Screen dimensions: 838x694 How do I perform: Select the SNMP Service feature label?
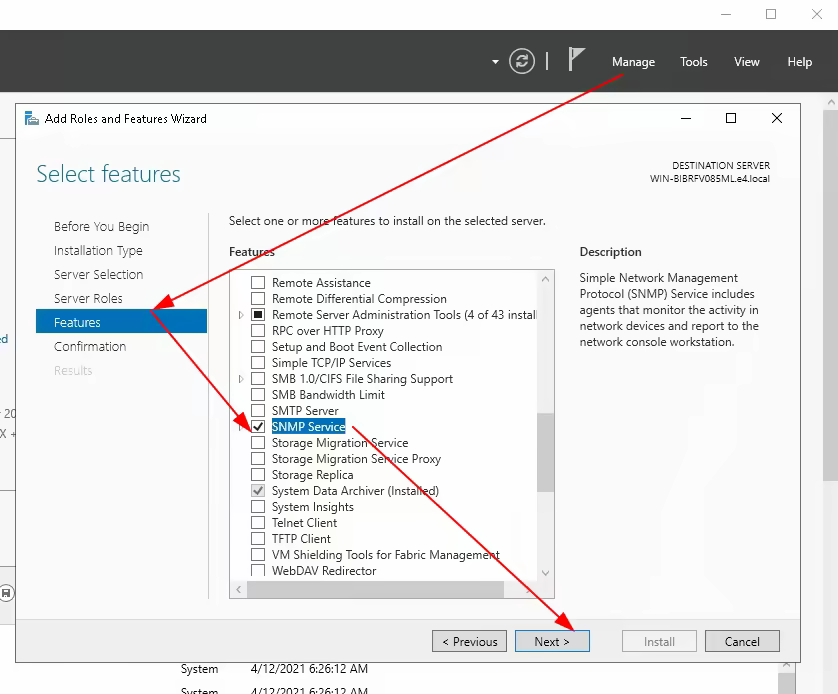308,426
